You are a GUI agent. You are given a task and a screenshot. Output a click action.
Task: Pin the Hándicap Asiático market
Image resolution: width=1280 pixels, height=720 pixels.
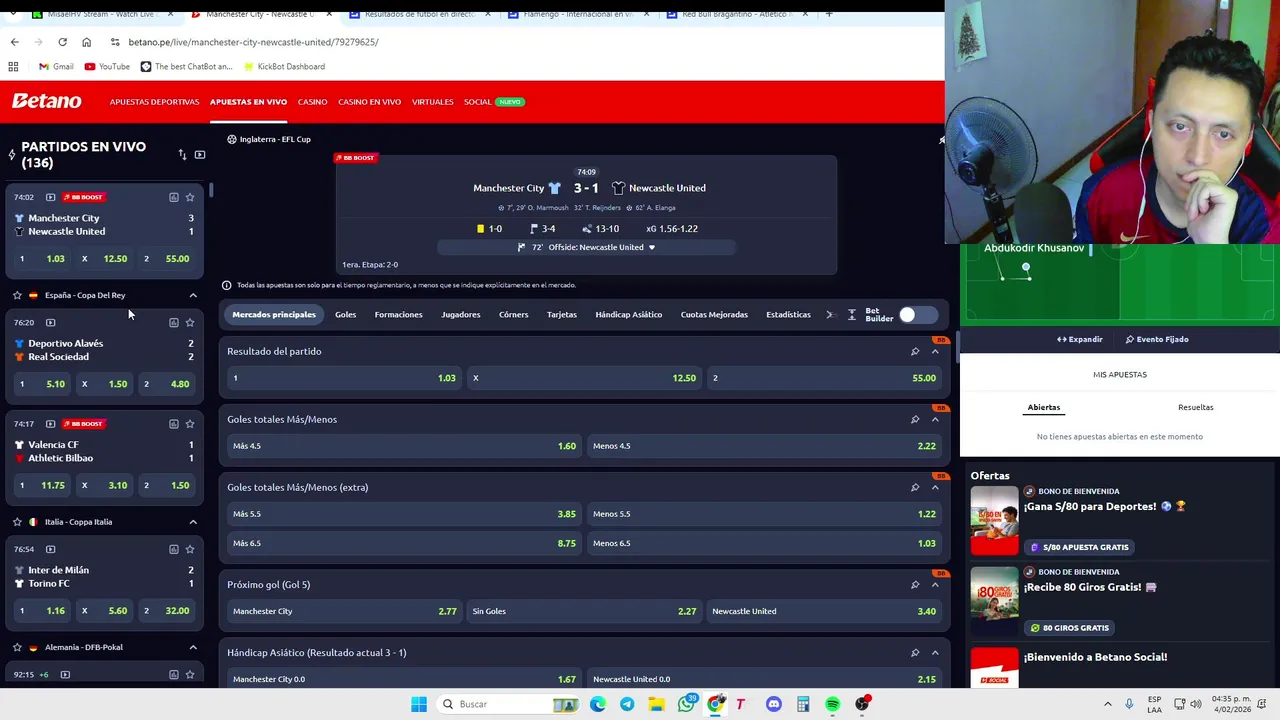[x=915, y=652]
